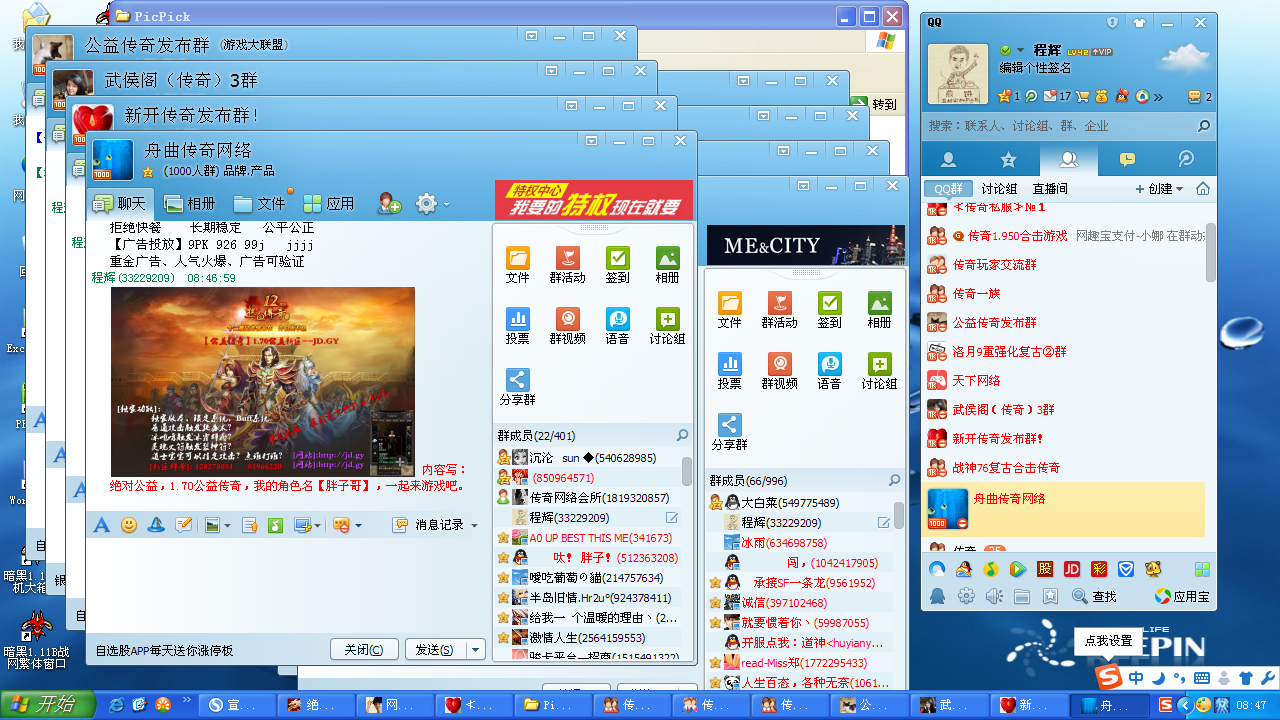Open 投票 in front group panel
Image resolution: width=1280 pixels, height=720 pixels.
(x=517, y=326)
